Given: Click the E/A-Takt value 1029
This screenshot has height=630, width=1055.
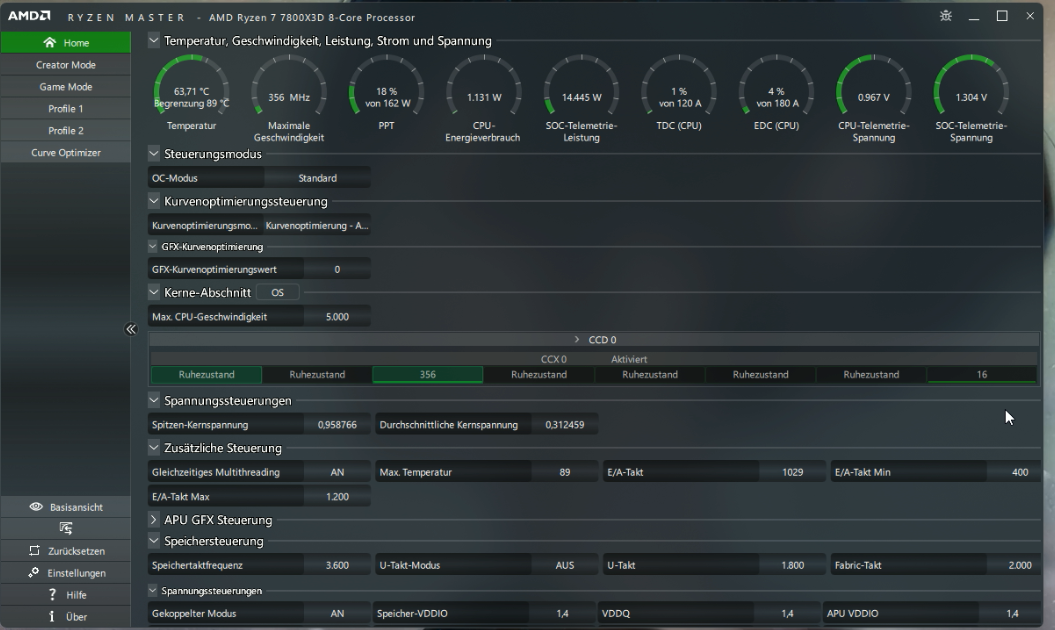Looking at the screenshot, I should coord(793,472).
